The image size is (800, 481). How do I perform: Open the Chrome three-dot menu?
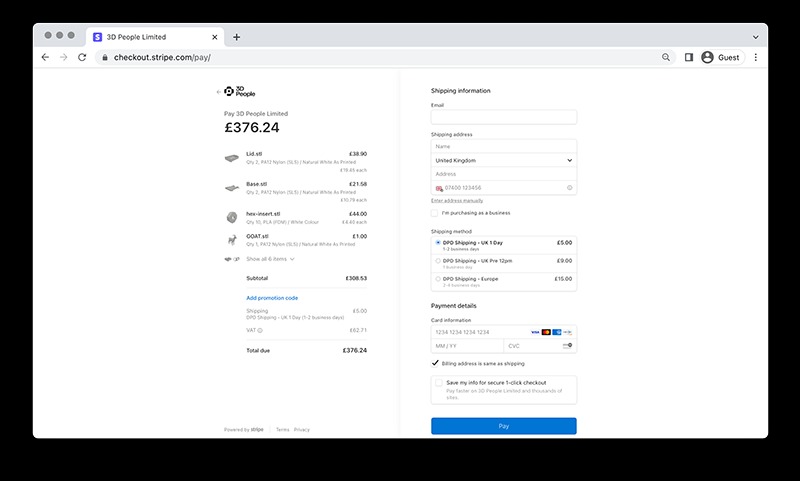tap(755, 58)
